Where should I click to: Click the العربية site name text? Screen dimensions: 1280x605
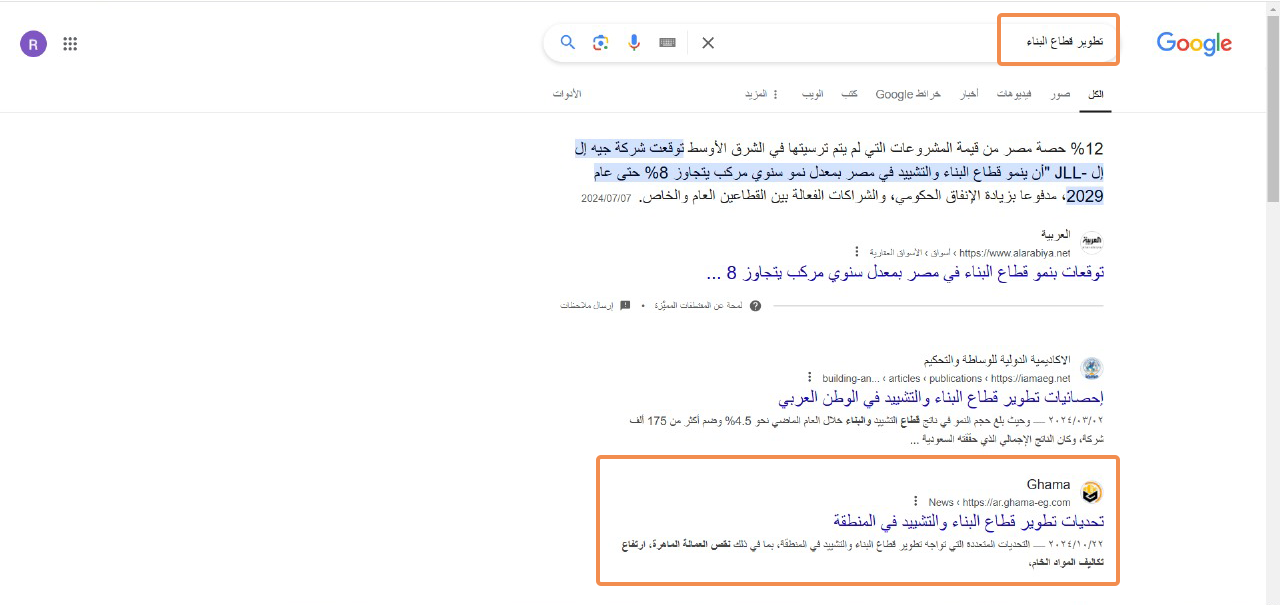(x=1056, y=234)
